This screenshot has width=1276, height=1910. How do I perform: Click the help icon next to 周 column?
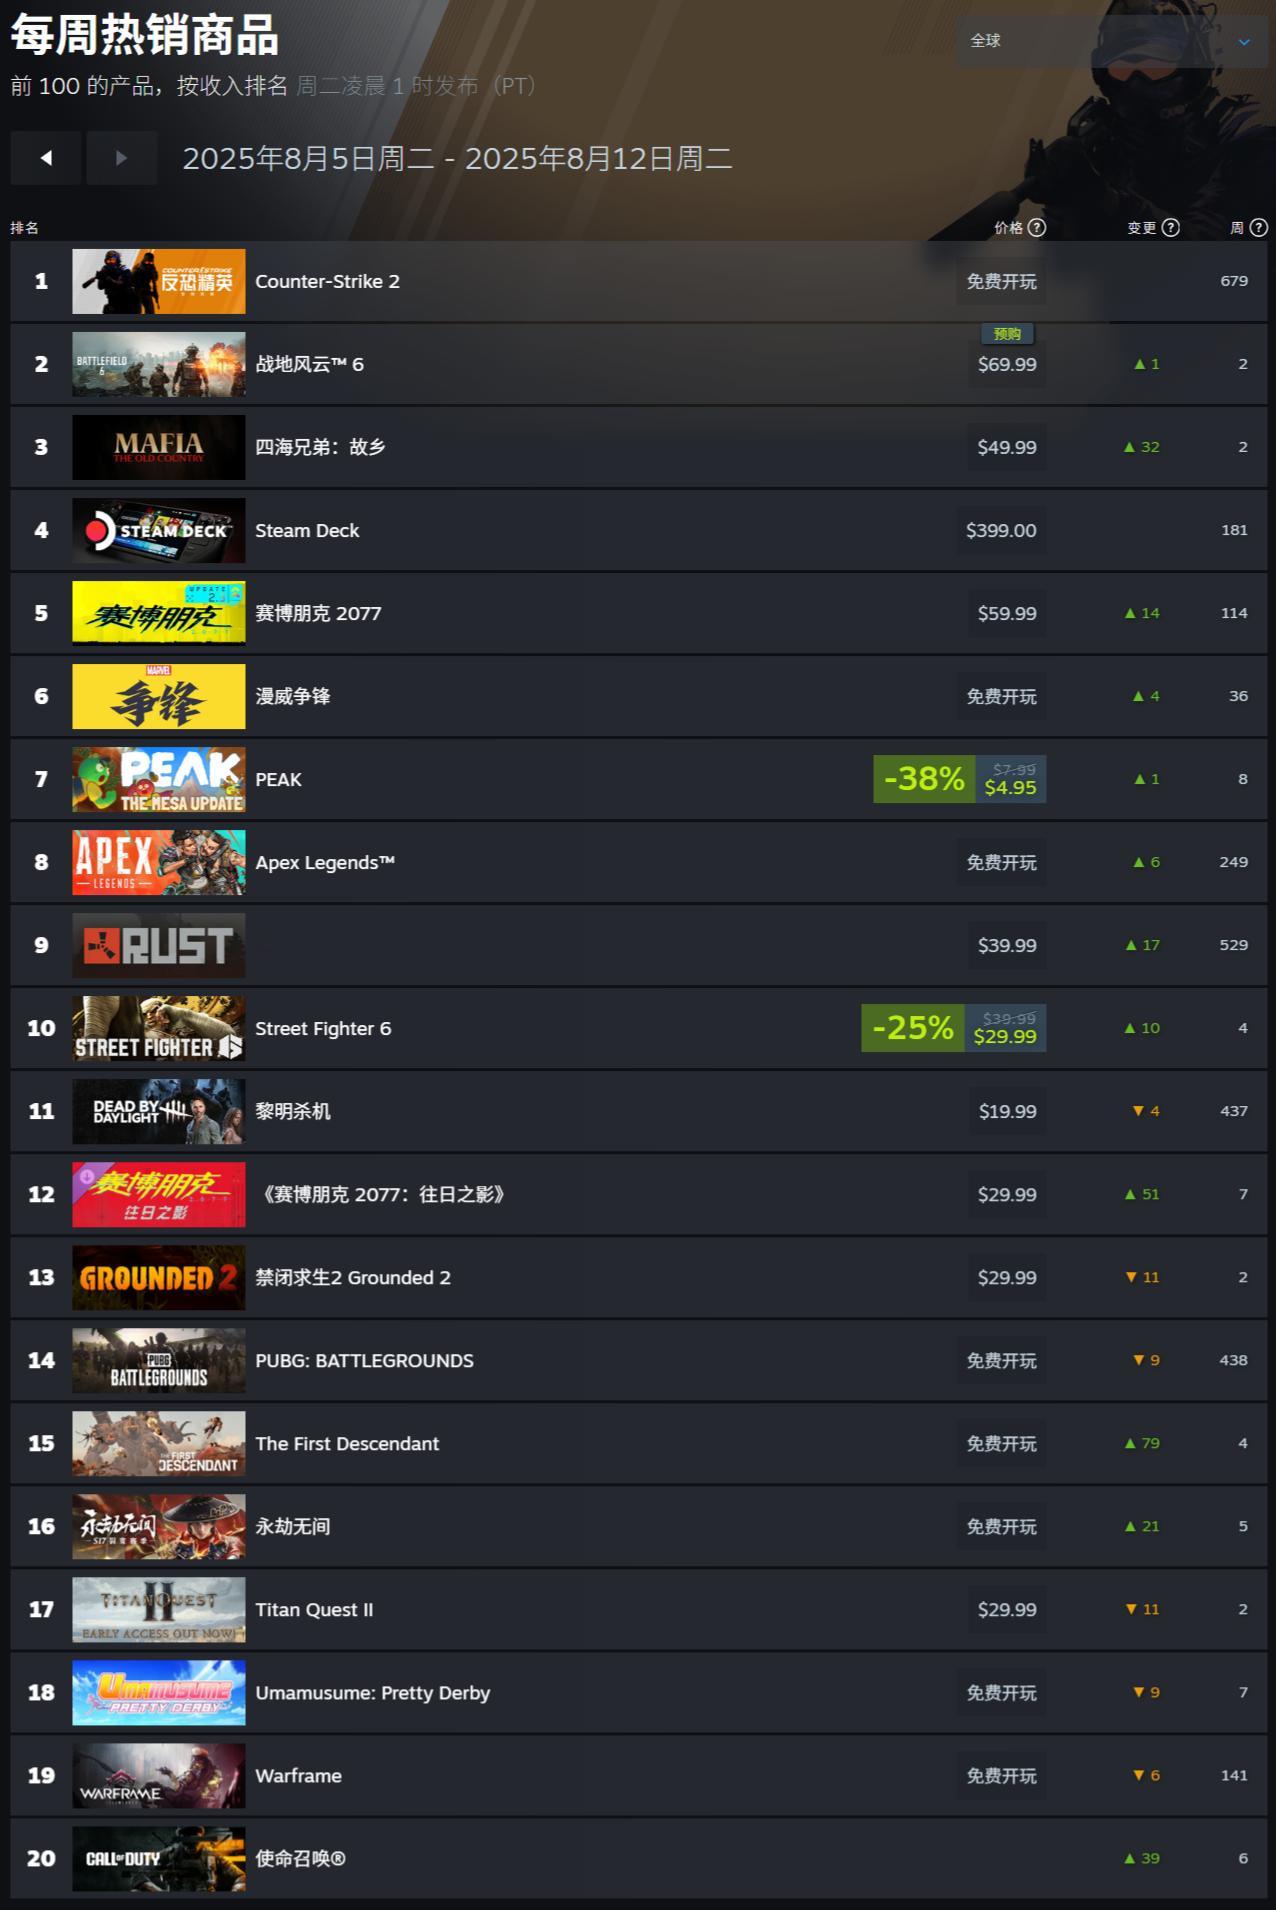tap(1259, 227)
